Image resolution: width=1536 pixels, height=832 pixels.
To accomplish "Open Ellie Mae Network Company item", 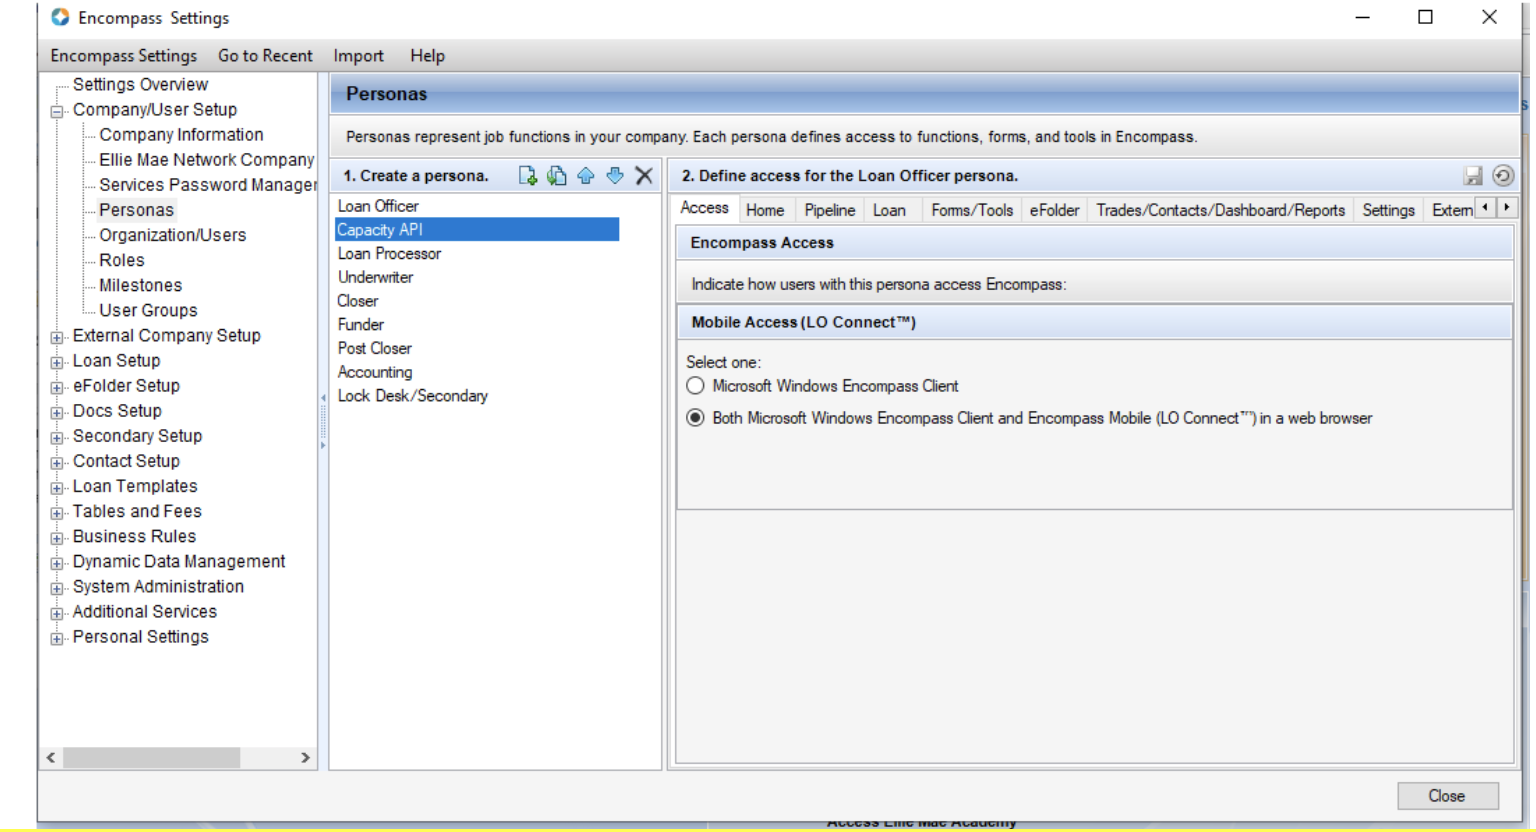I will tap(206, 160).
